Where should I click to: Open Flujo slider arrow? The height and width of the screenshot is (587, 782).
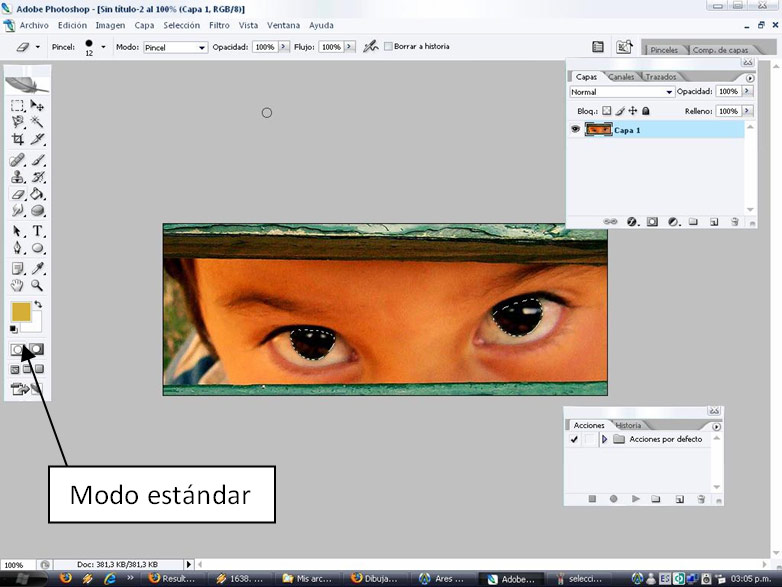(350, 46)
